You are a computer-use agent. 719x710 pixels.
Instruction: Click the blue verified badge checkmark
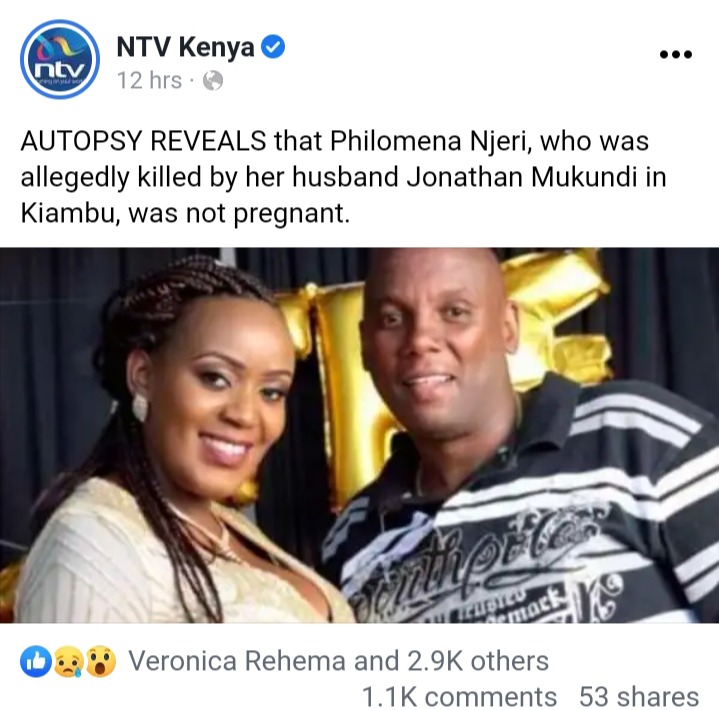273,46
